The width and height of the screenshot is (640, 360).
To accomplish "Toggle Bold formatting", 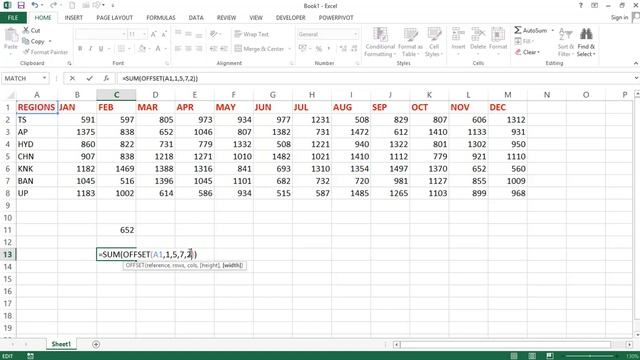I will click(80, 49).
